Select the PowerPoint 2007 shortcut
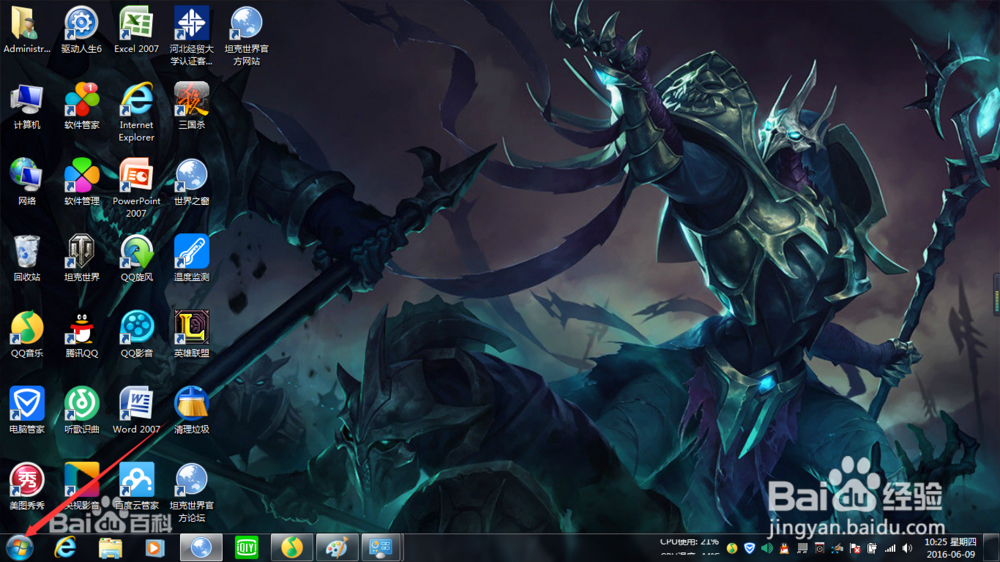Viewport: 1000px width, 562px height. point(136,188)
